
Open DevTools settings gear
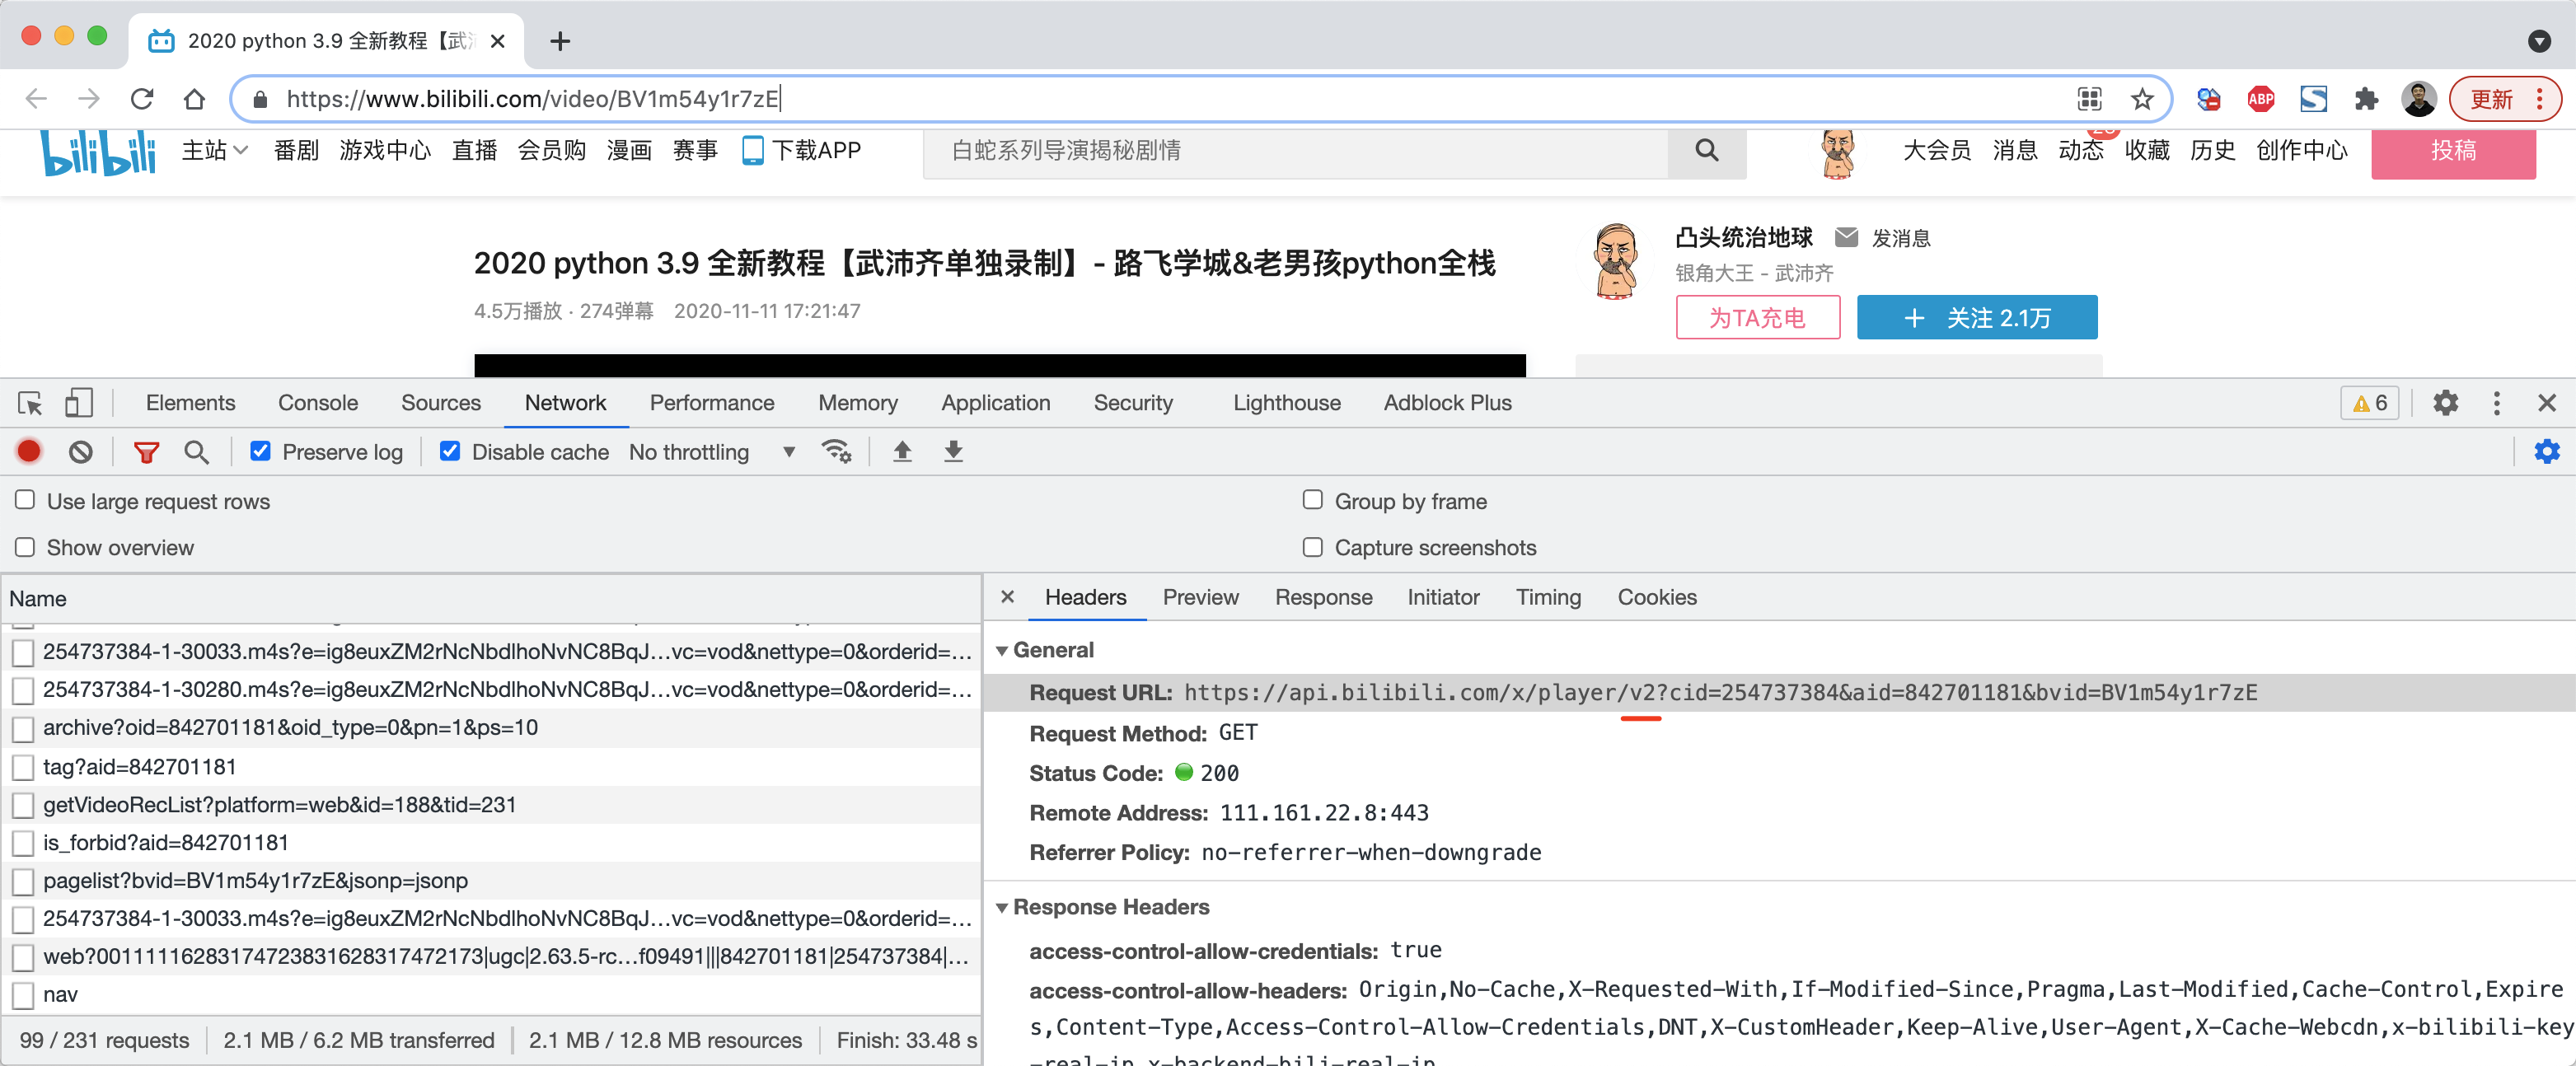point(2445,403)
